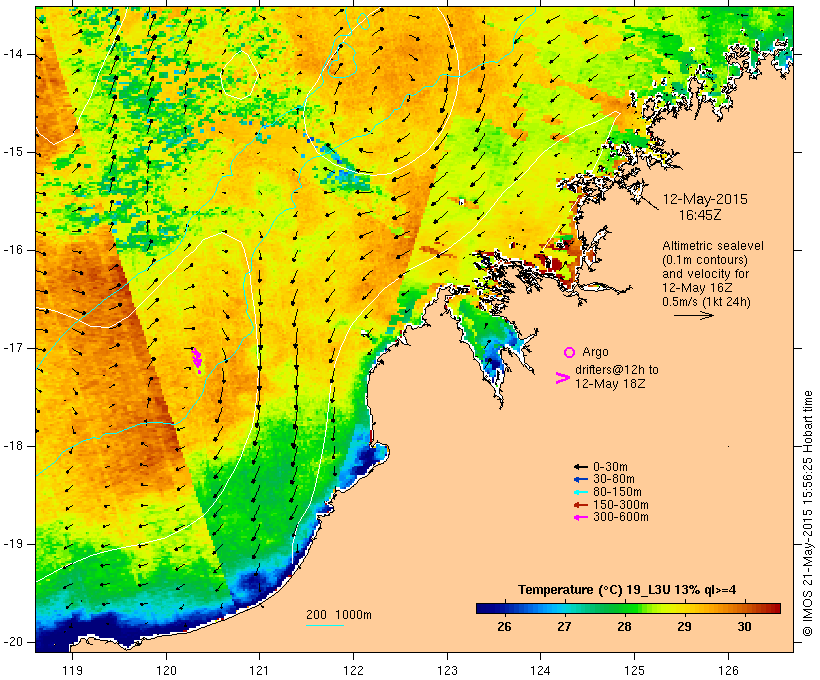Click the colorbar tick label 30

click(745, 627)
